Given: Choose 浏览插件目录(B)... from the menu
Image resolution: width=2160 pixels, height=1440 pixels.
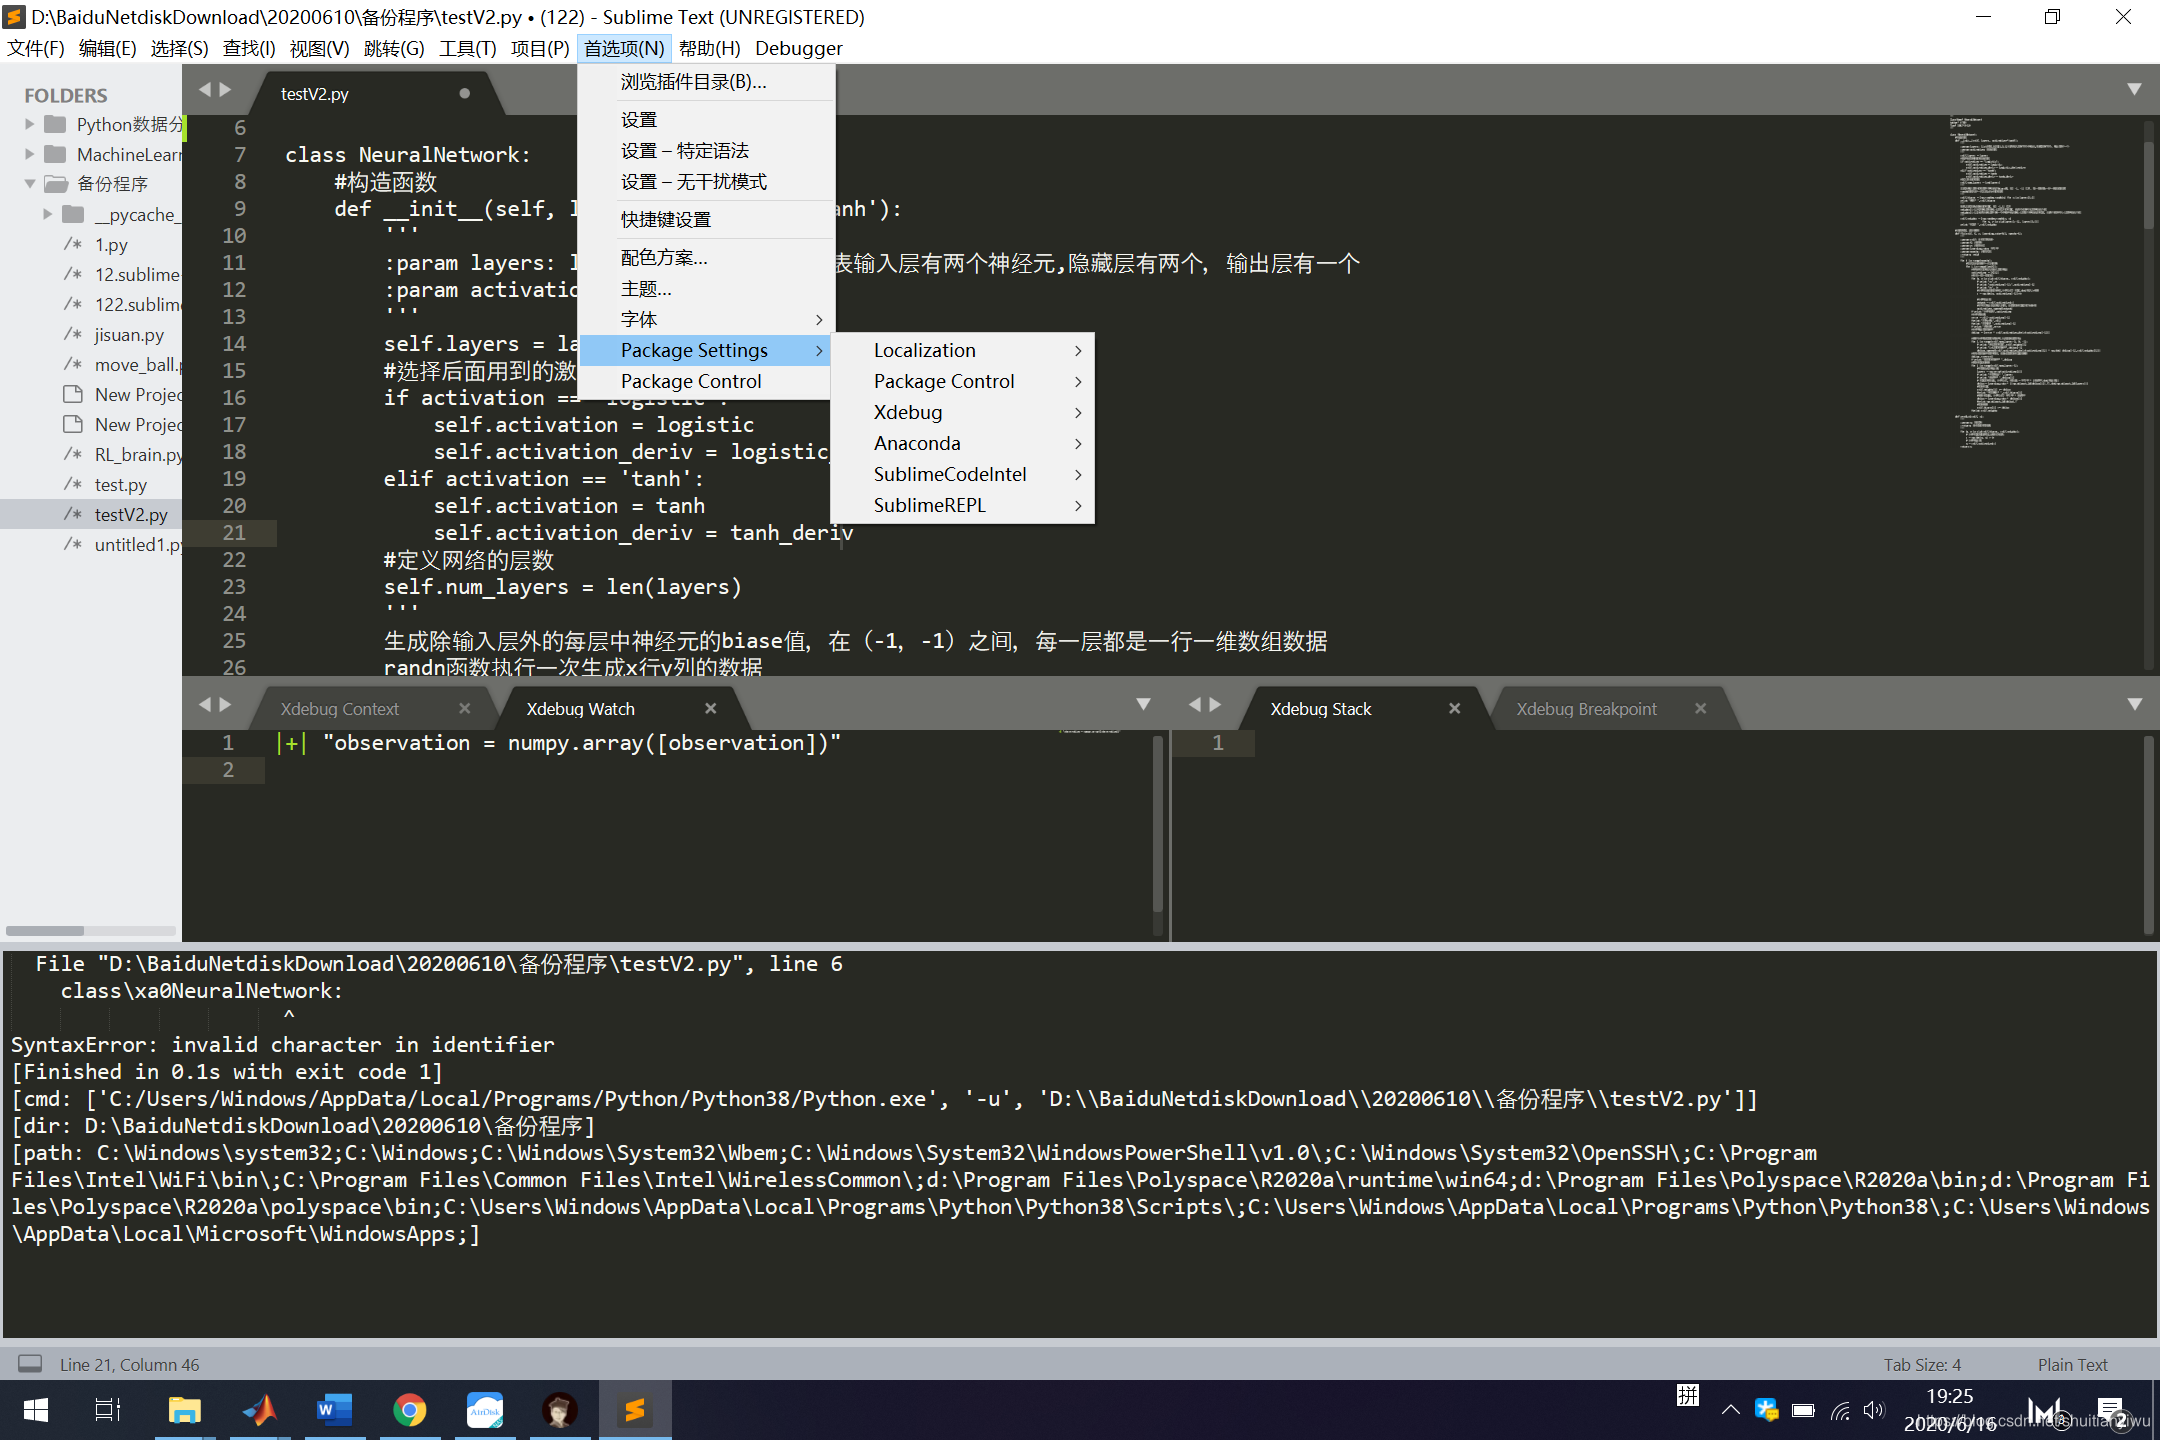Looking at the screenshot, I should (706, 82).
